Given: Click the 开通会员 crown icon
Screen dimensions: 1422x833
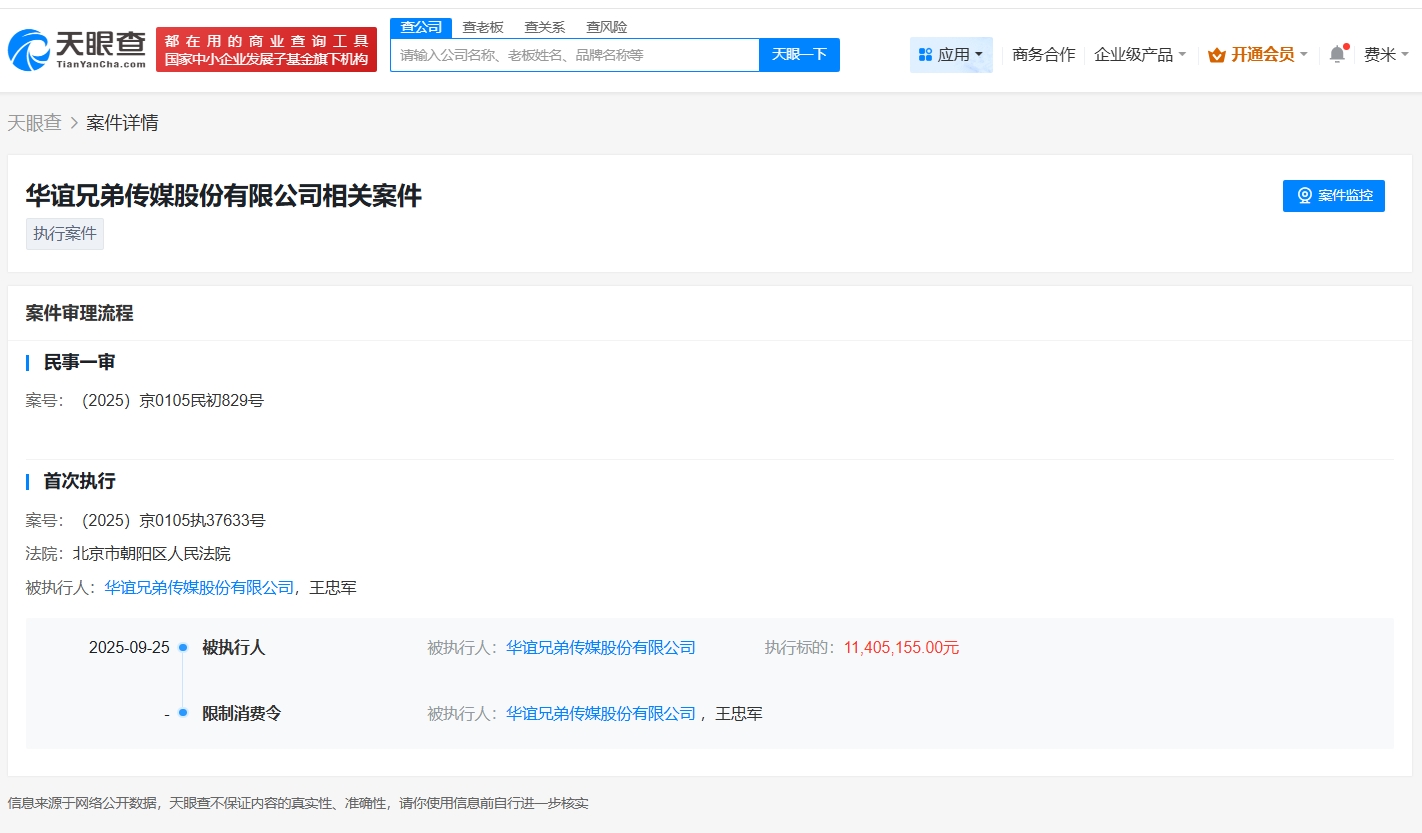Looking at the screenshot, I should [1217, 55].
